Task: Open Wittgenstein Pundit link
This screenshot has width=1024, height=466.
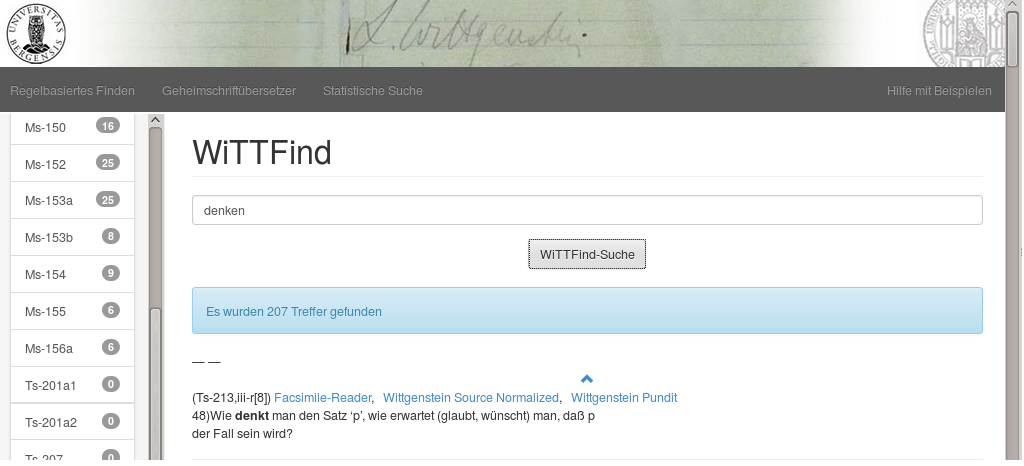Action: [x=624, y=397]
